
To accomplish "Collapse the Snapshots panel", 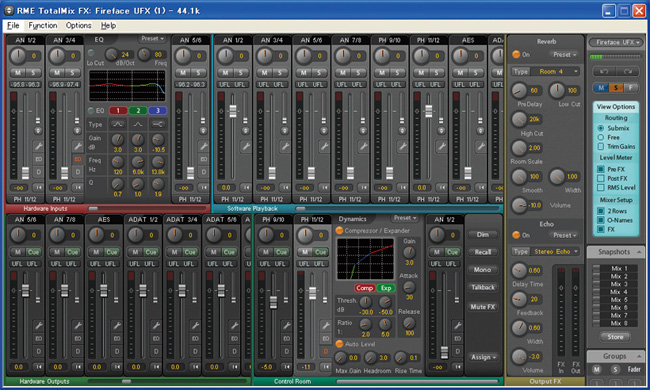I will coord(640,252).
